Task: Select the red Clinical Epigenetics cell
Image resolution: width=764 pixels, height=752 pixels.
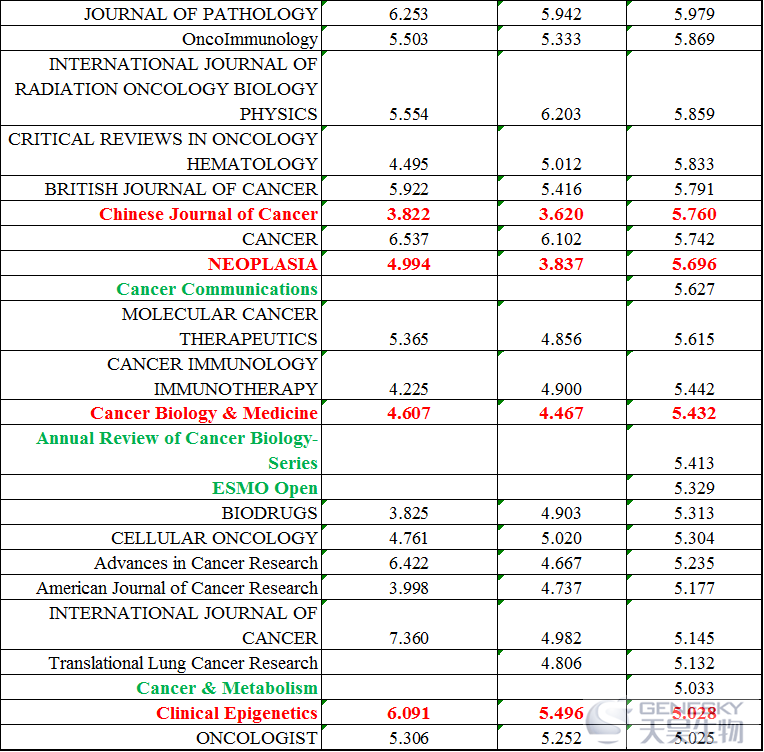Action: point(161,713)
